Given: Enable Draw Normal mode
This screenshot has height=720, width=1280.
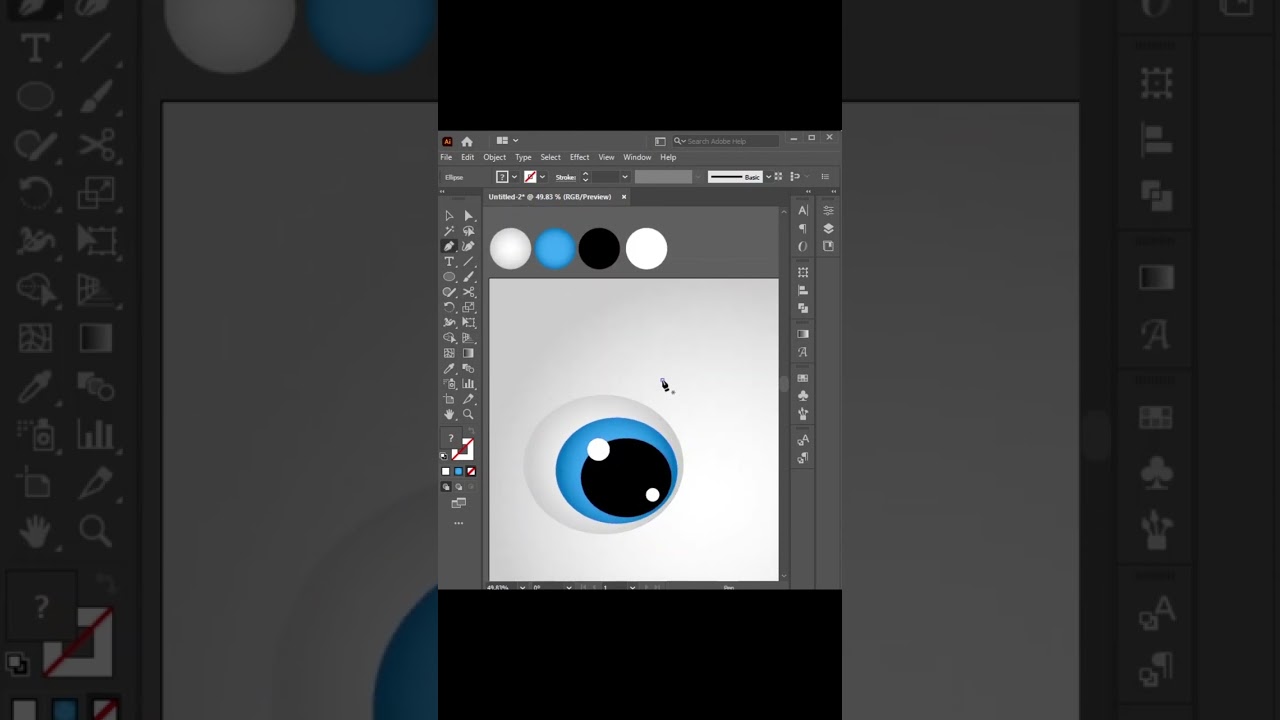Looking at the screenshot, I should (x=446, y=487).
